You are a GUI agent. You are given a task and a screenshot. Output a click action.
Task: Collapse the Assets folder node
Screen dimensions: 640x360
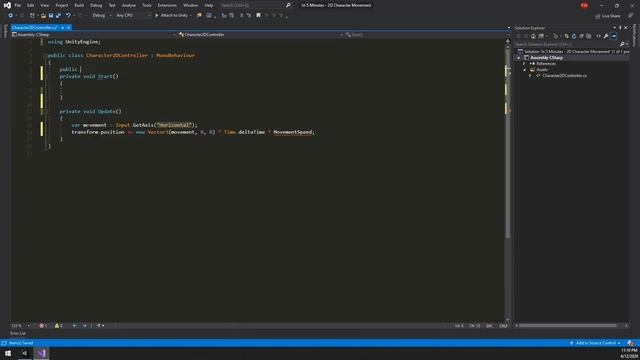tap(524, 70)
